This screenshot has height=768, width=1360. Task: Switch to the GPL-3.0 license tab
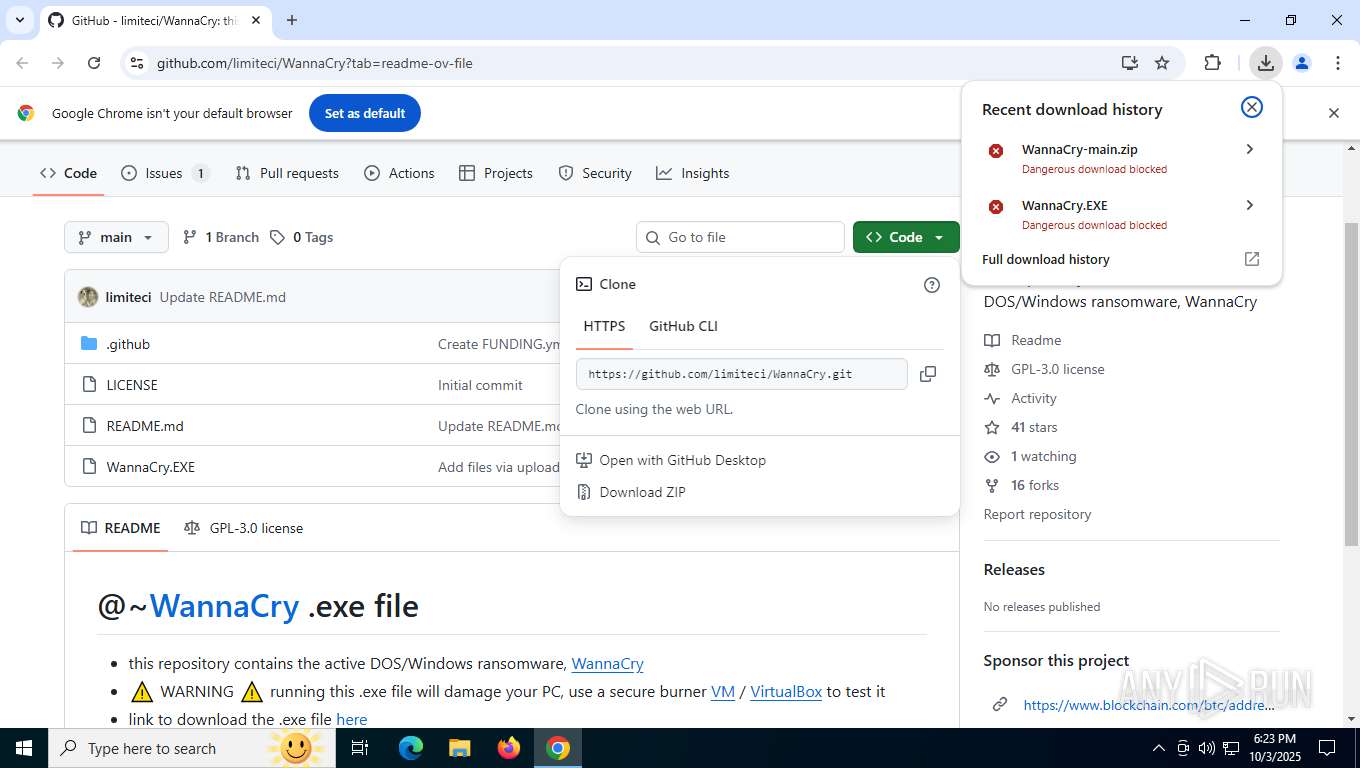(244, 528)
